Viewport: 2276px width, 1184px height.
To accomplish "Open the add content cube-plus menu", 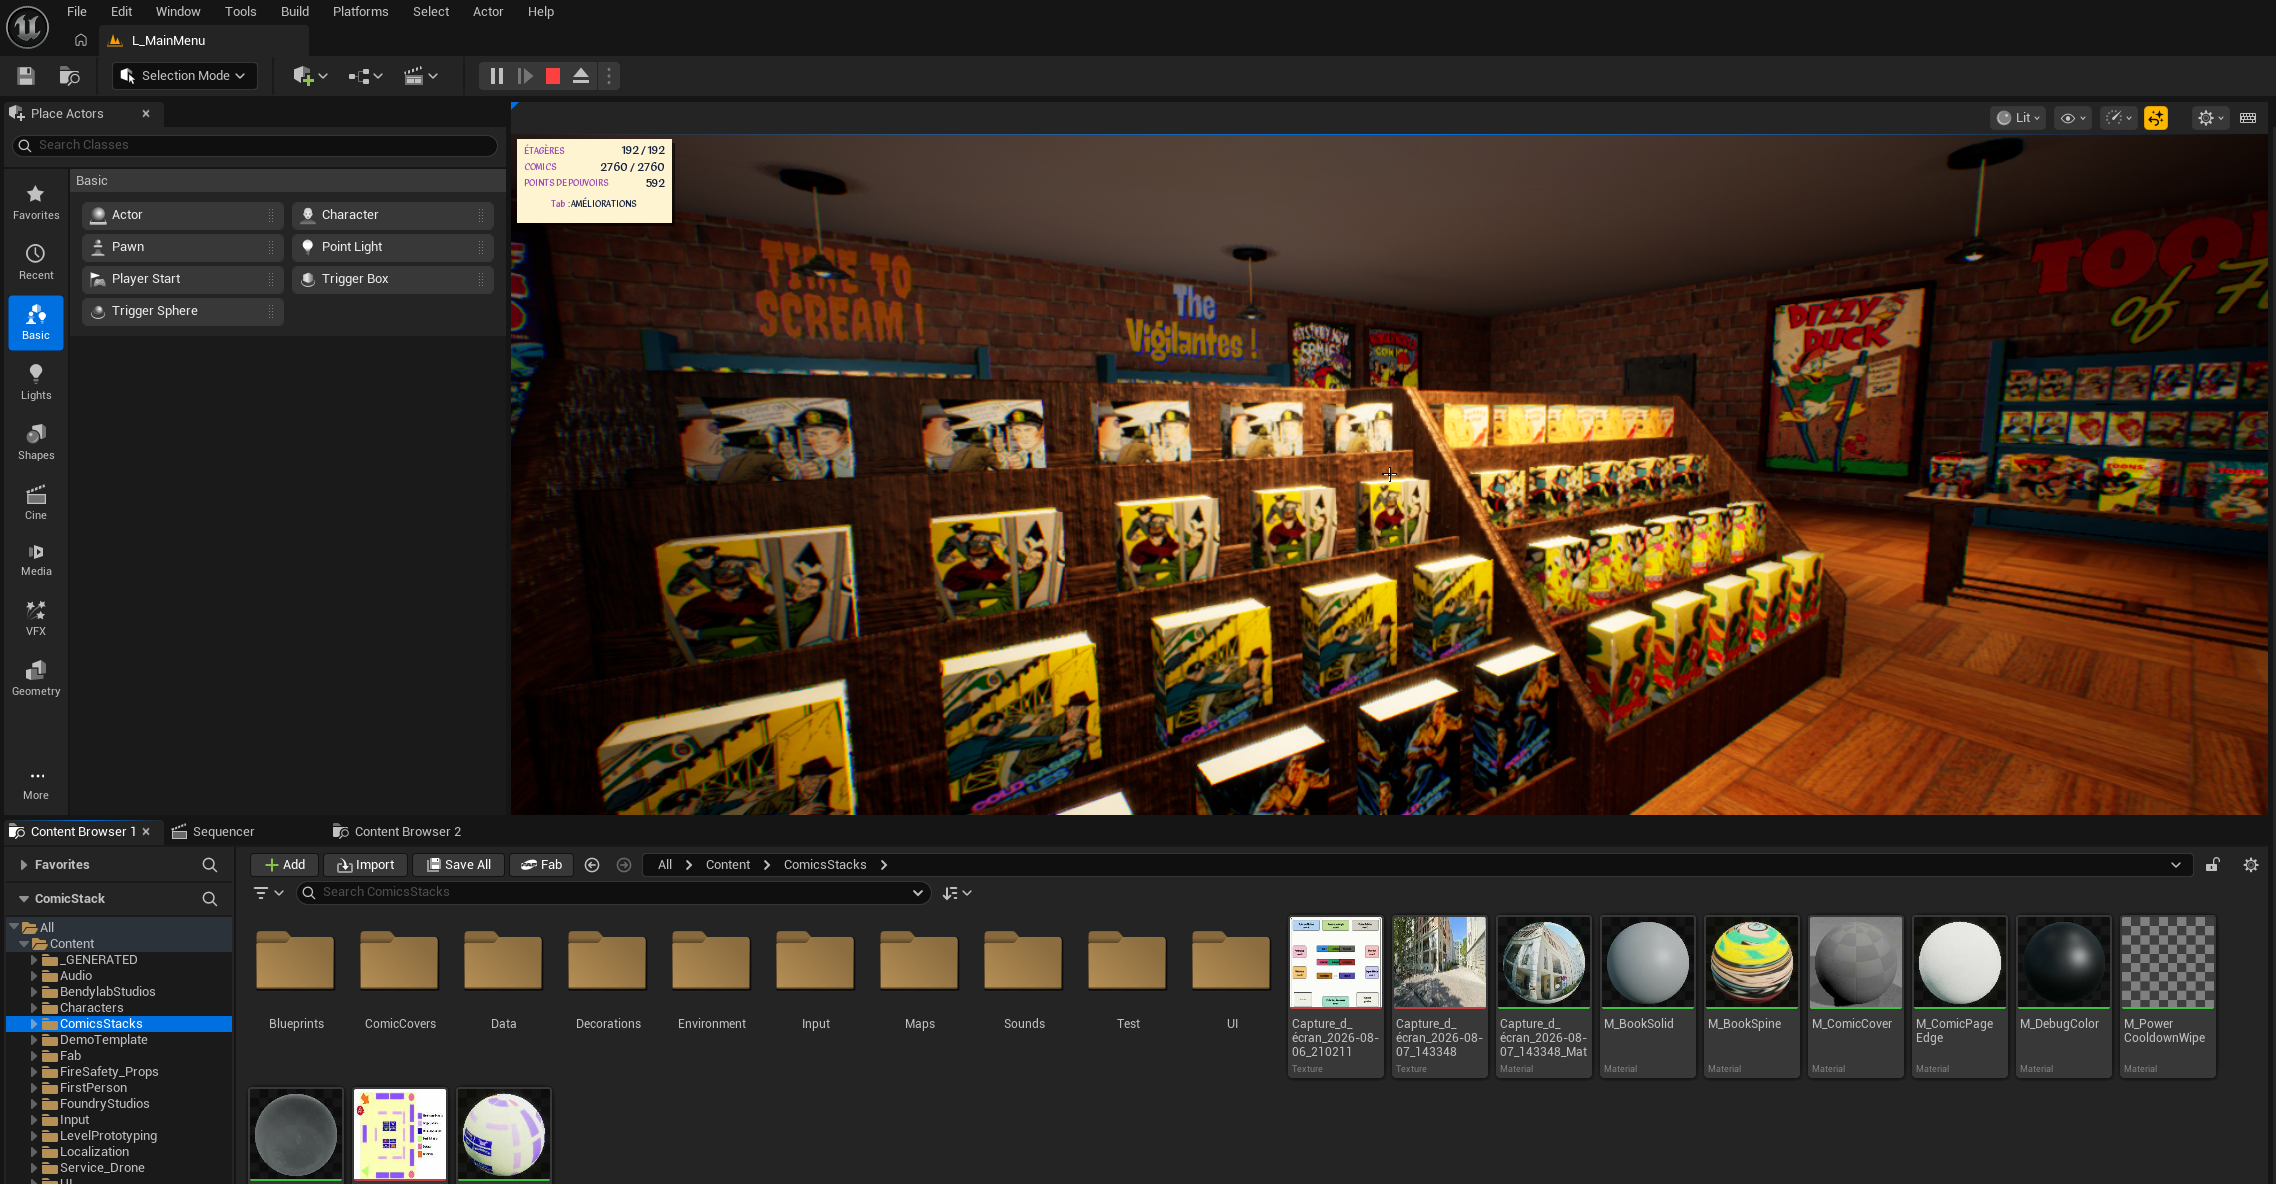I will (310, 76).
